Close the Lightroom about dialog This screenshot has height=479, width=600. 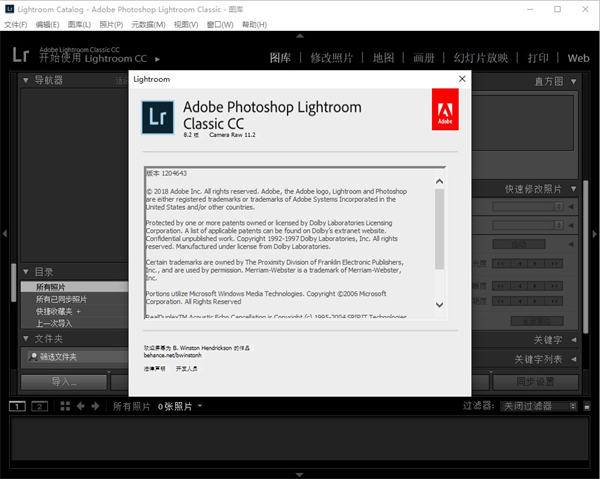pos(462,79)
